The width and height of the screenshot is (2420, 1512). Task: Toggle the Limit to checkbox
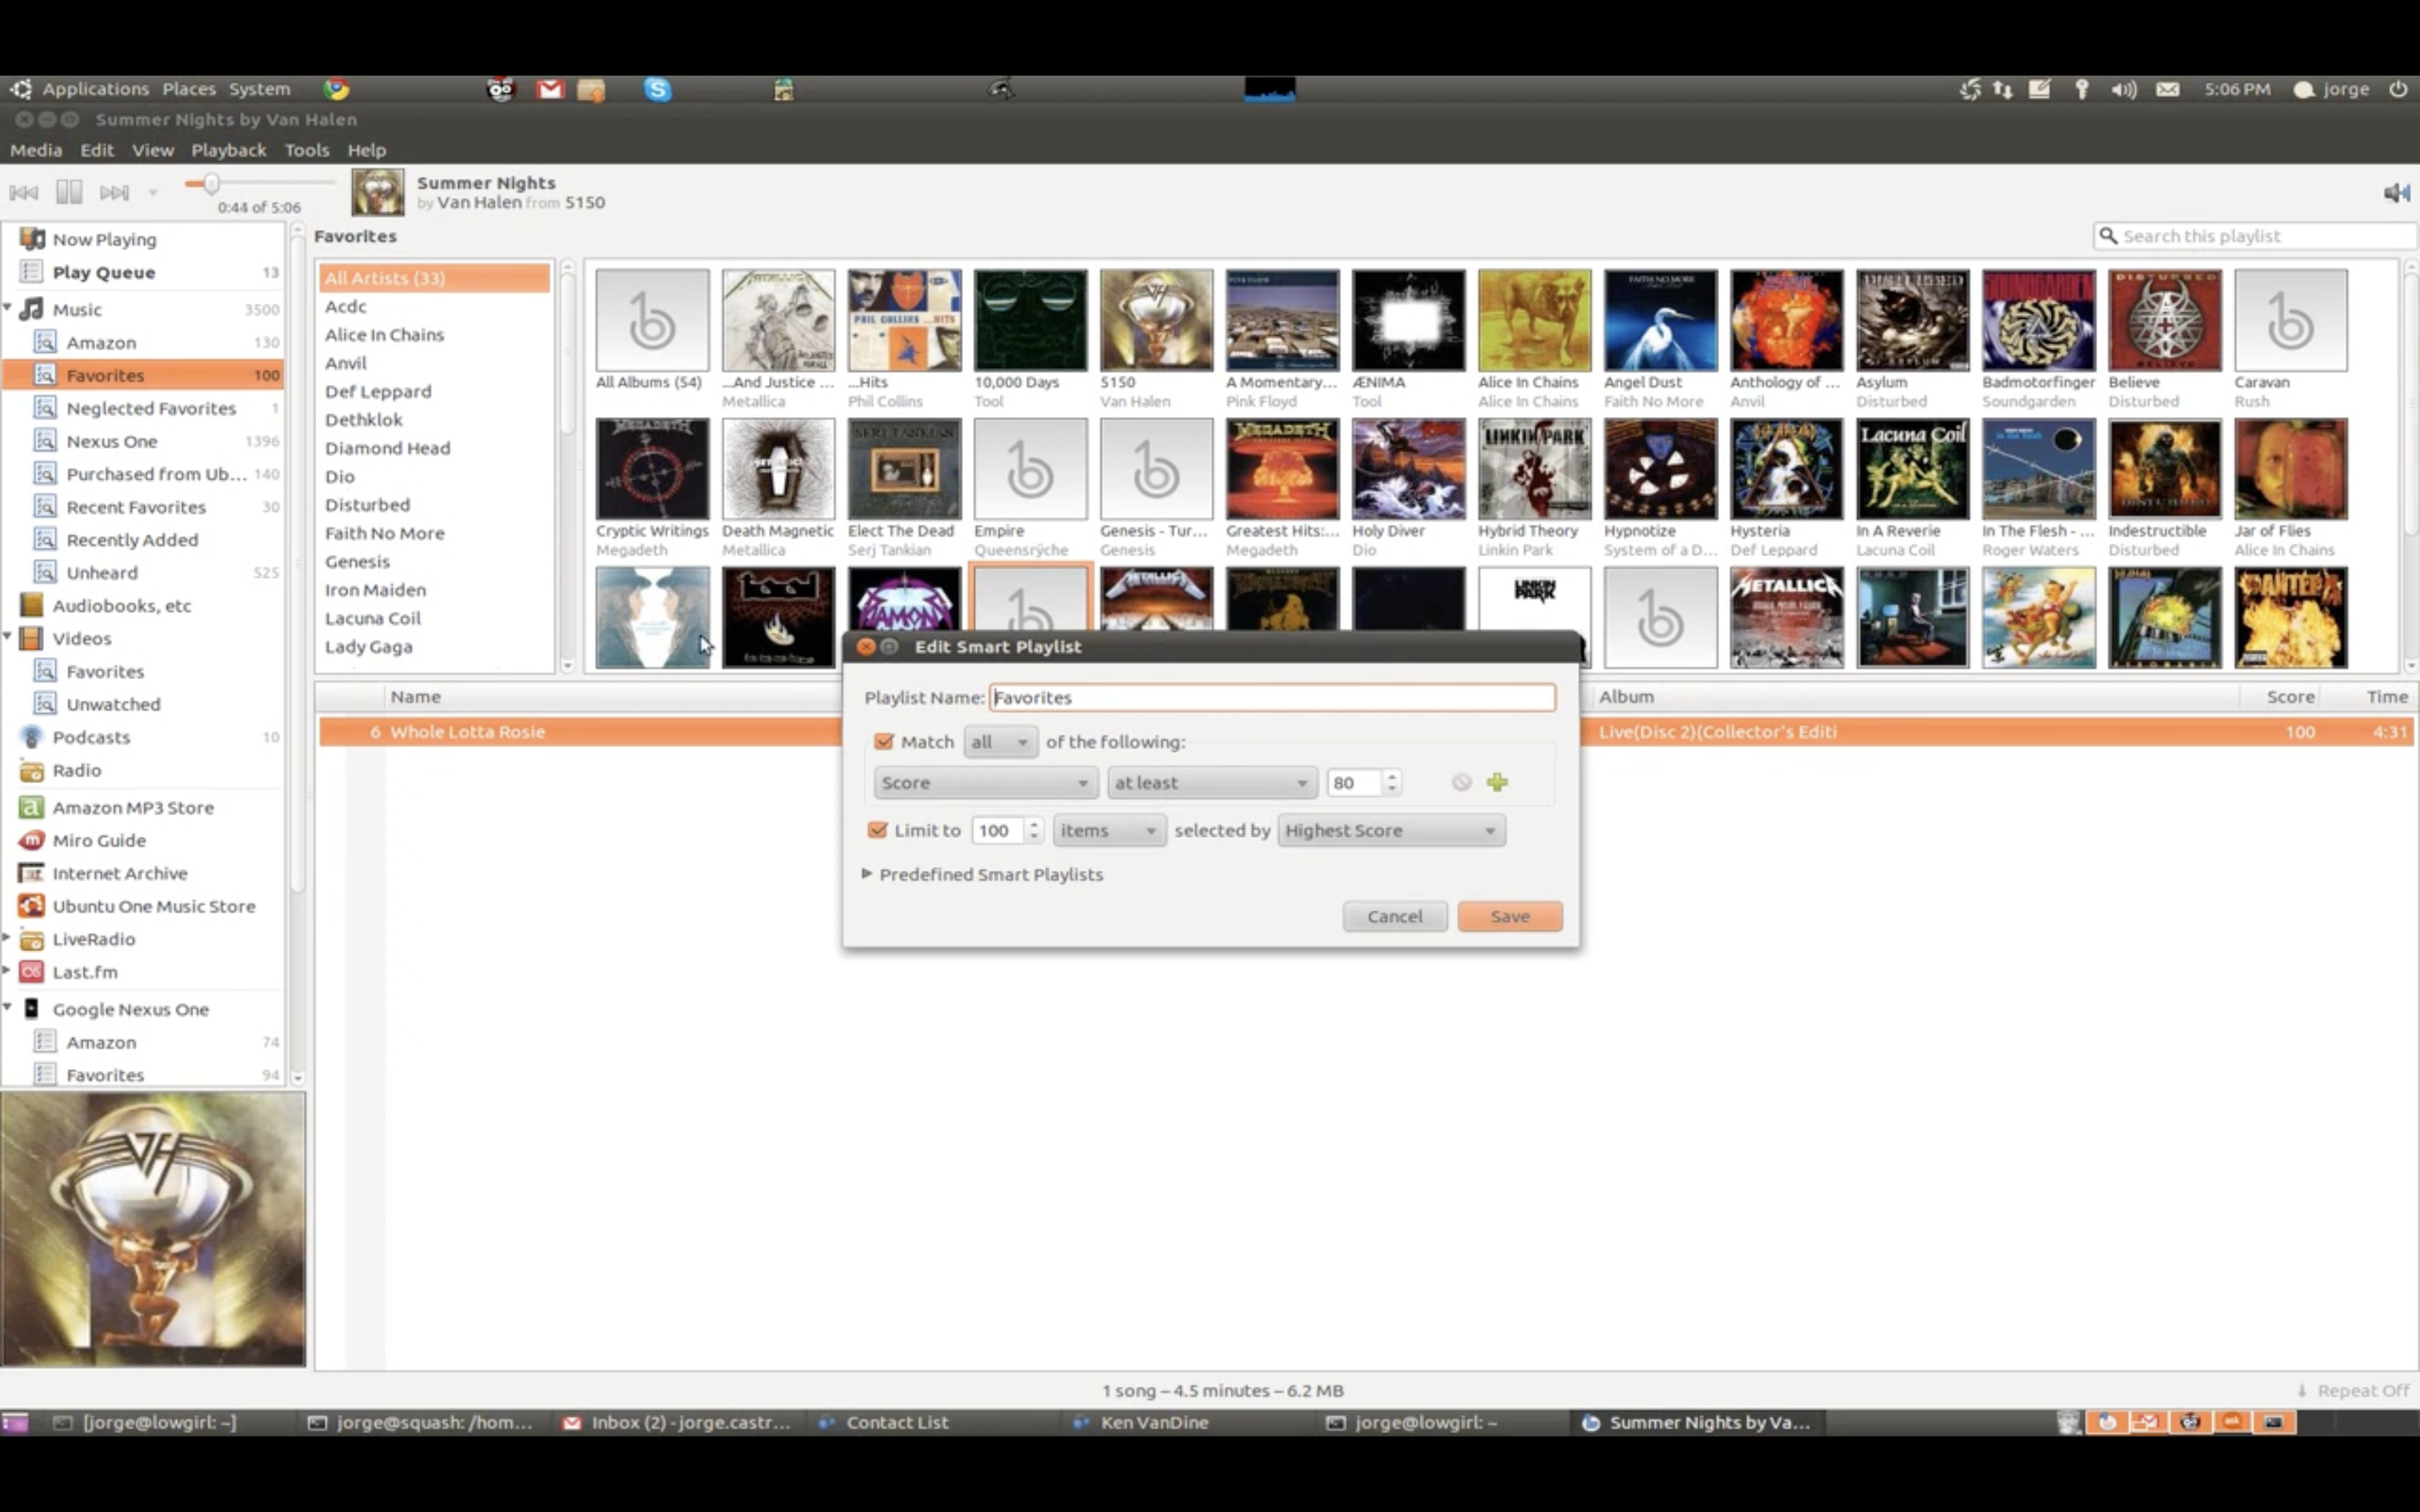[877, 830]
